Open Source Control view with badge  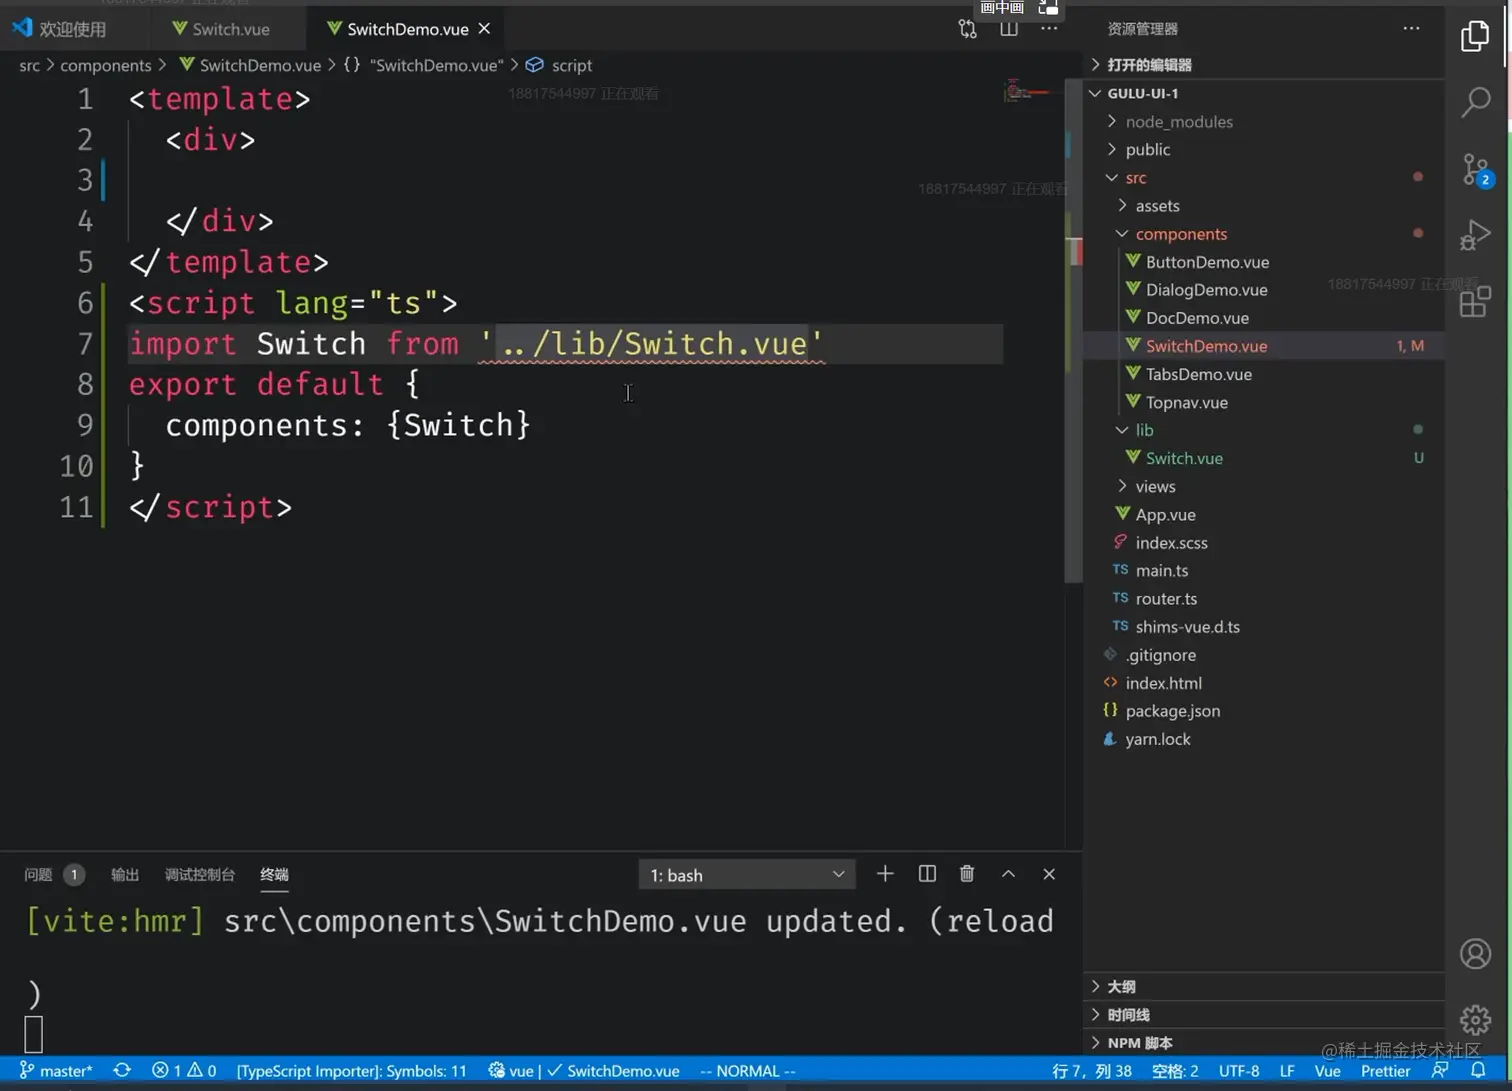[x=1475, y=169]
